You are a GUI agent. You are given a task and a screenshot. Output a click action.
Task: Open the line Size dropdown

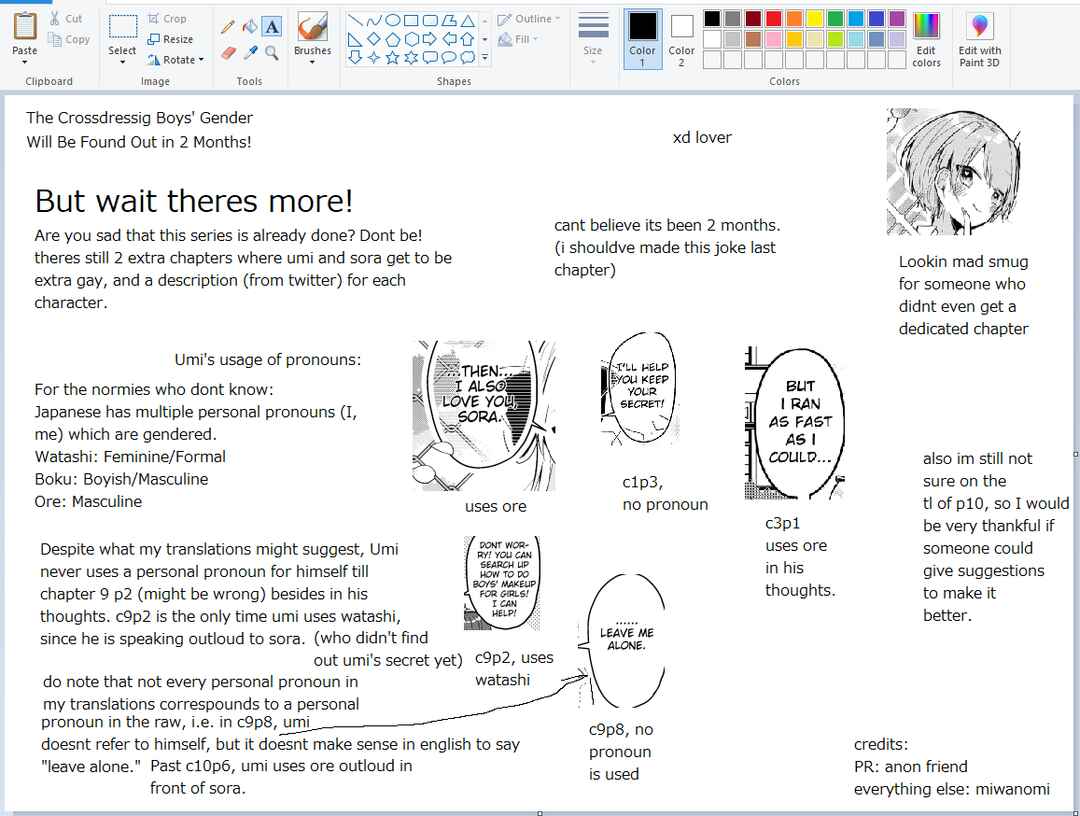tap(593, 39)
